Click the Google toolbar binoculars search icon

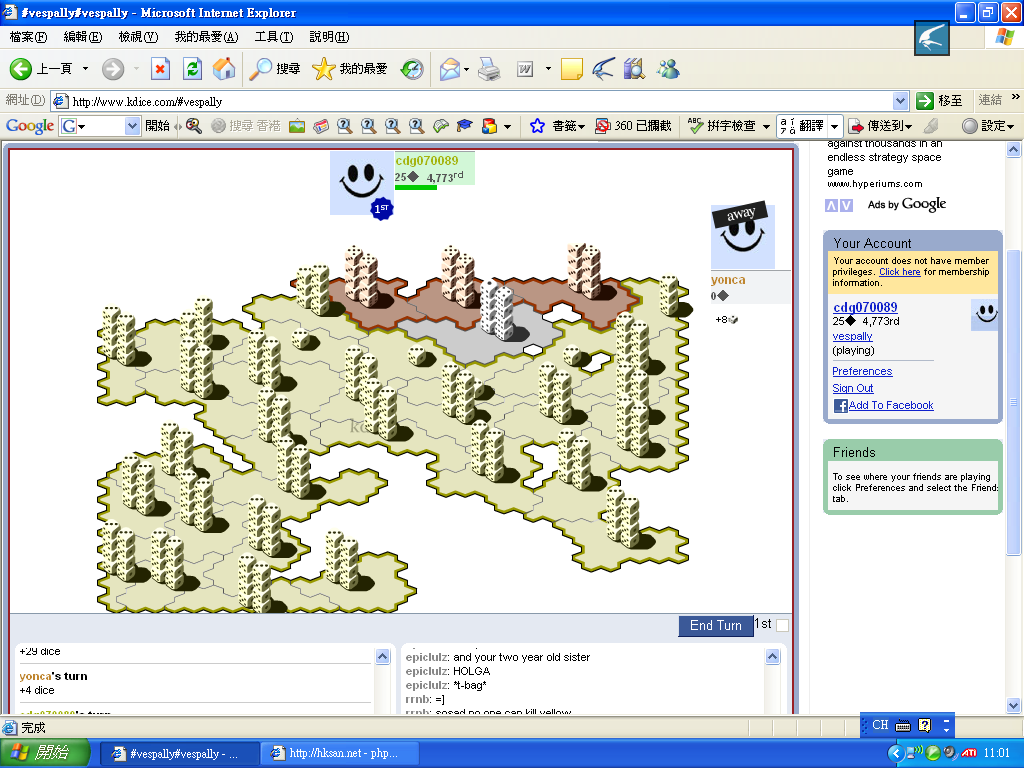pos(194,126)
